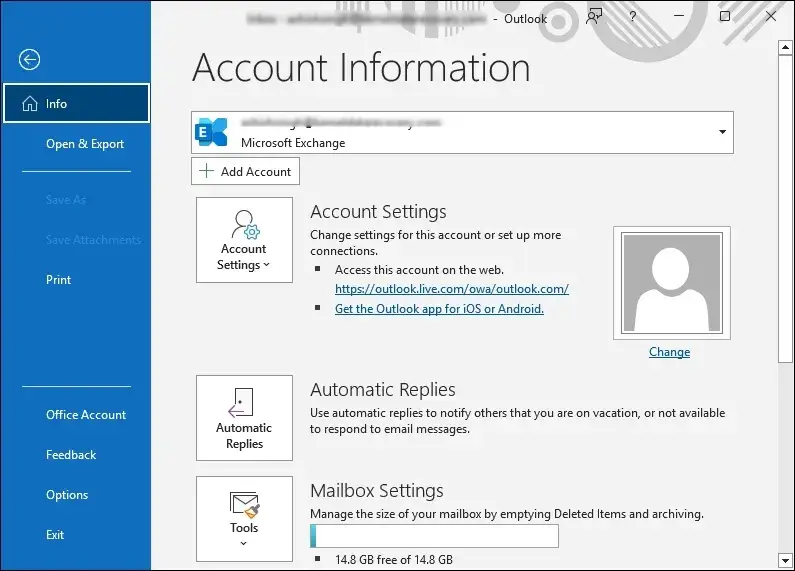Click the scrollbar up arrow

[x=785, y=47]
